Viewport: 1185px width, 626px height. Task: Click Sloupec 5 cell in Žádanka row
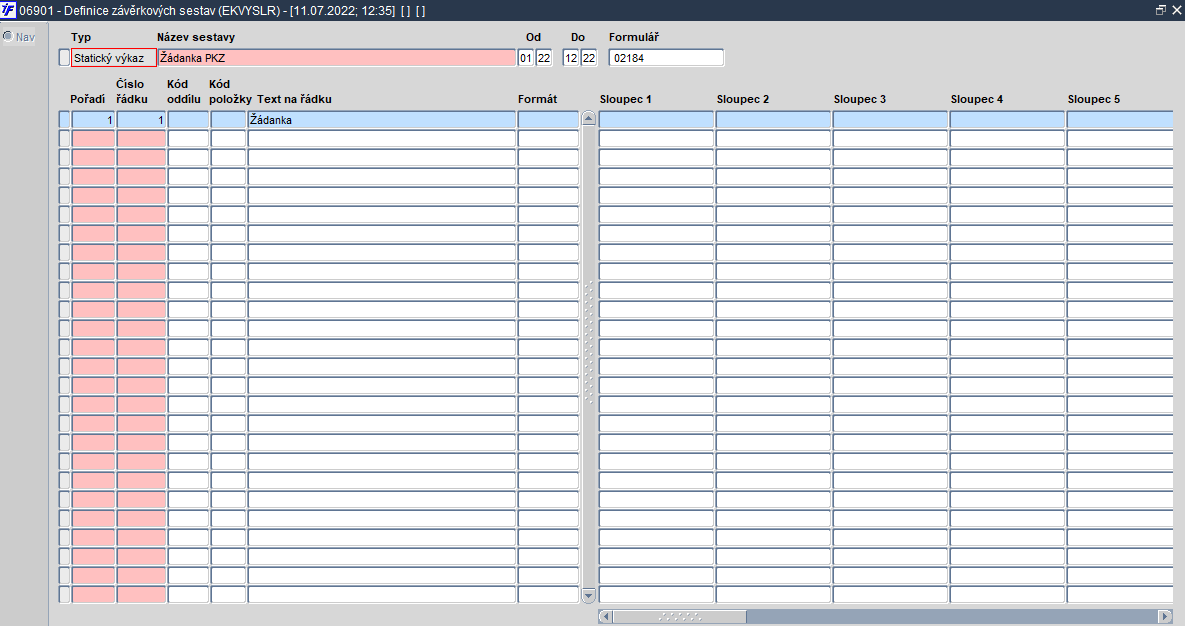[x=1120, y=119]
